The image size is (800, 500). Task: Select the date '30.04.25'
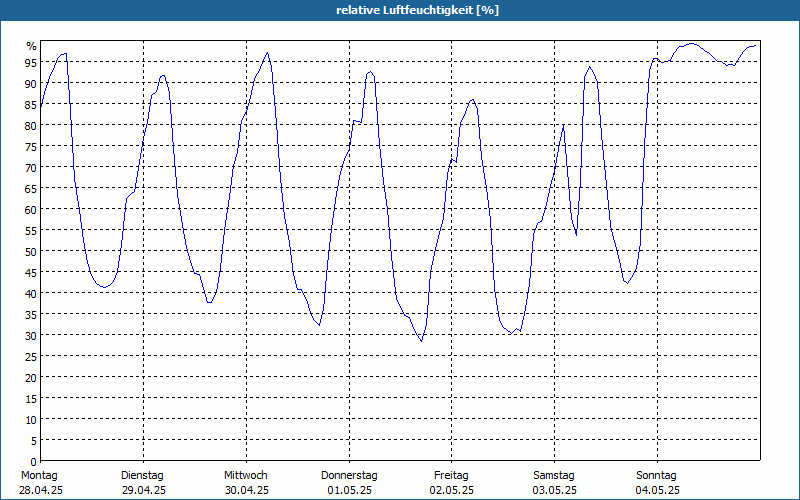coord(247,490)
